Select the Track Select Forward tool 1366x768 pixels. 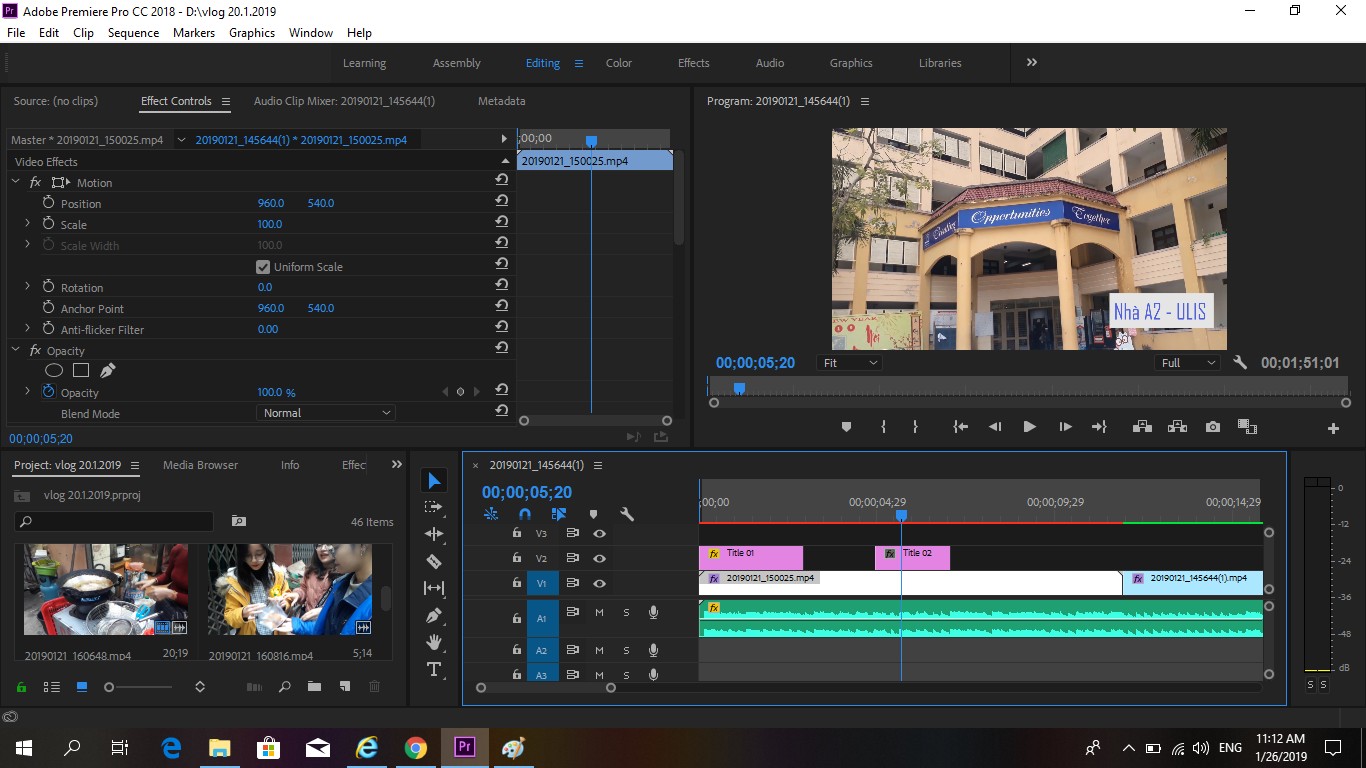coord(434,507)
